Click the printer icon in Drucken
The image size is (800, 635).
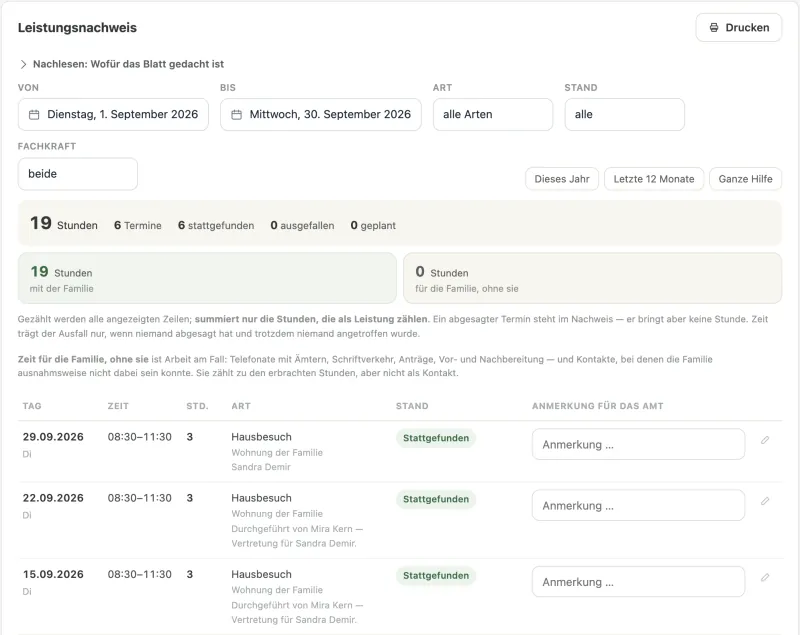click(714, 28)
